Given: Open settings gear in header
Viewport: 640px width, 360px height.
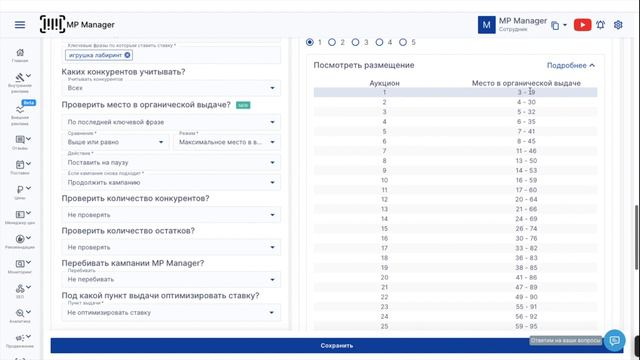Looking at the screenshot, I should pyautogui.click(x=618, y=25).
